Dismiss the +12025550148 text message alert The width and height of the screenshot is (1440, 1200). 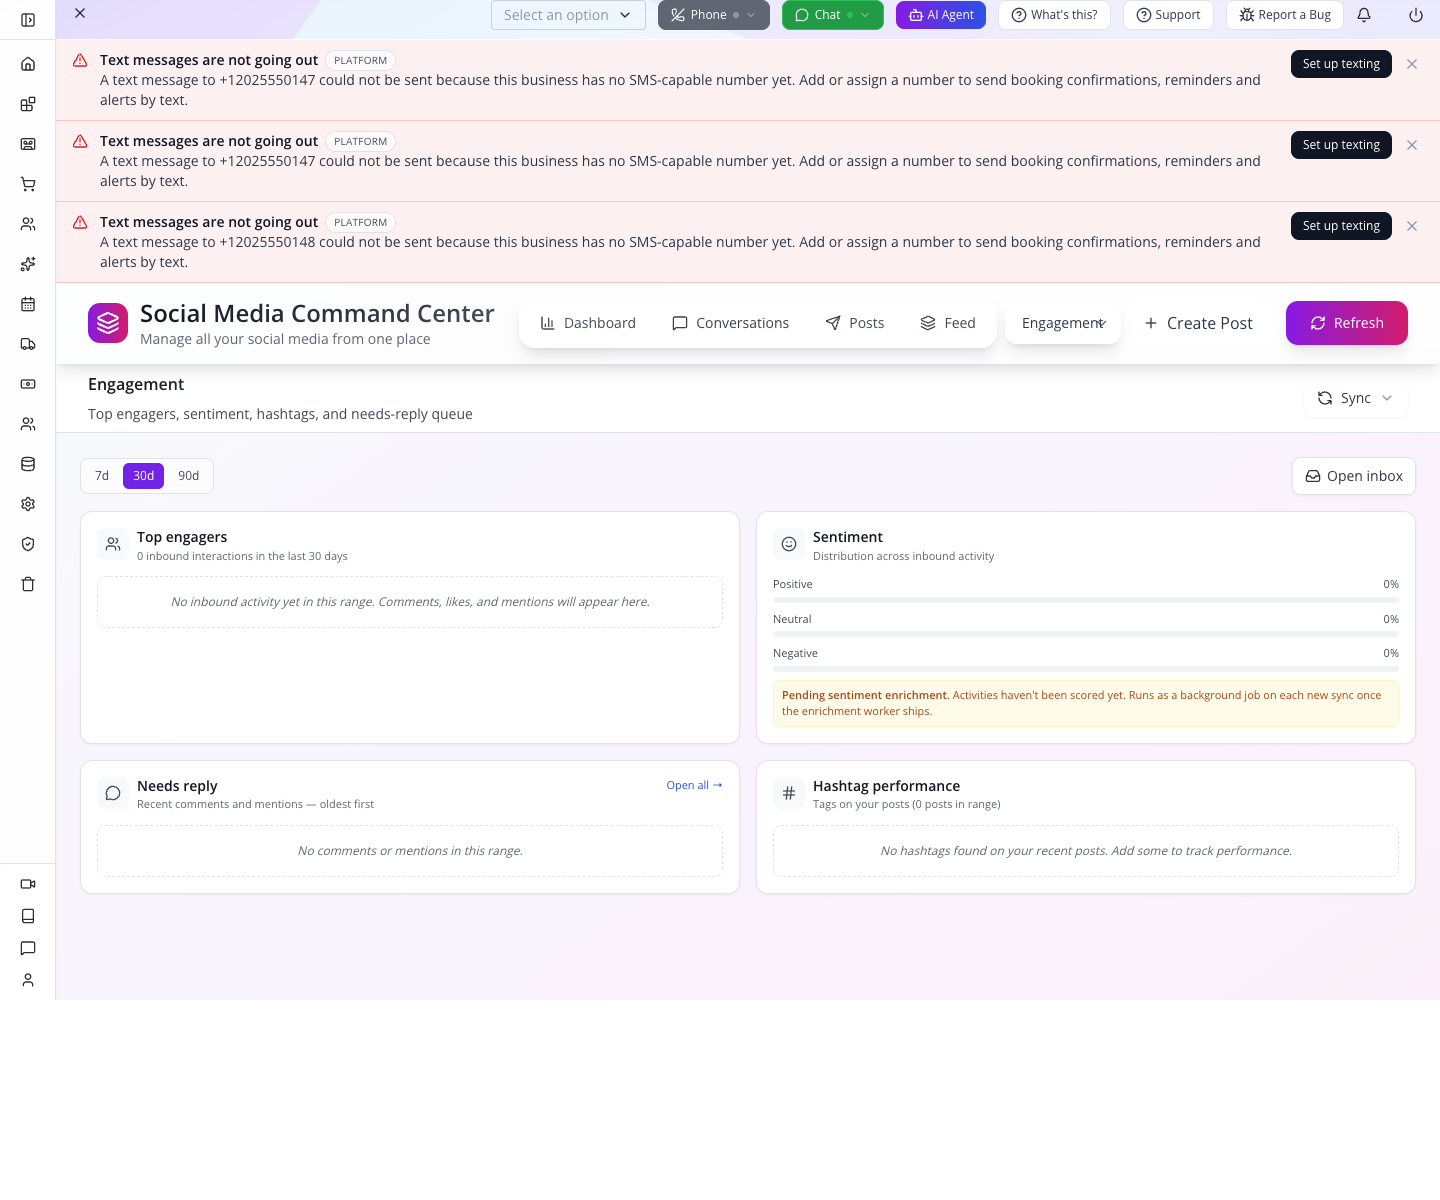[1412, 226]
